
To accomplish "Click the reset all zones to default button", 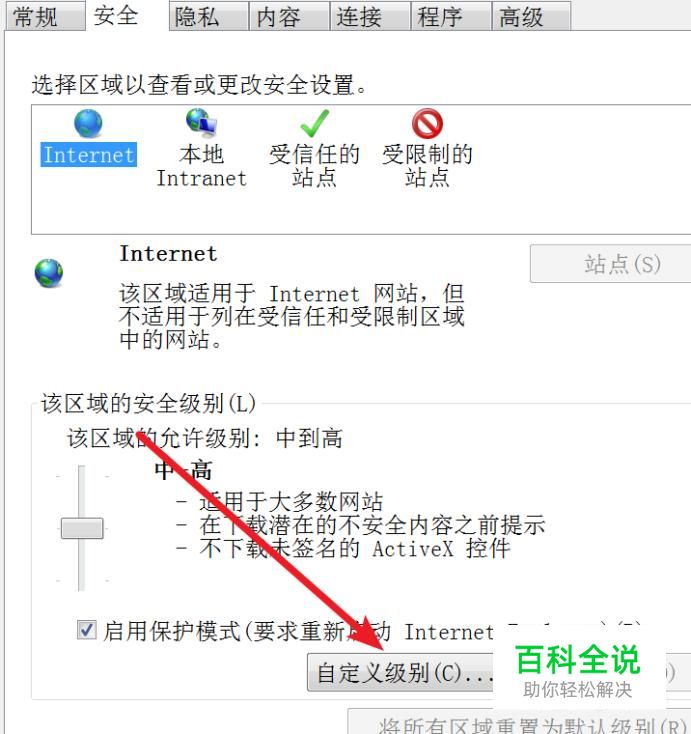I will [519, 722].
